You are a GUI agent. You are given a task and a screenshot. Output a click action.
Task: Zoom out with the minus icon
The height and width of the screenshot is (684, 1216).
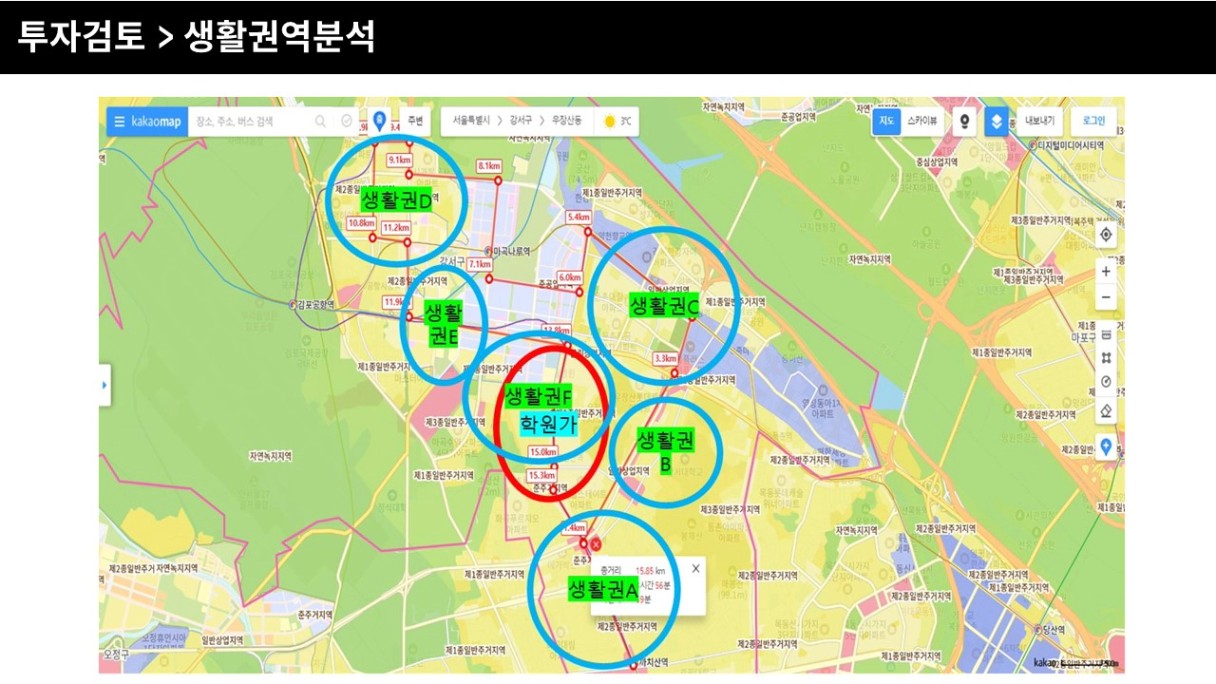point(1106,297)
